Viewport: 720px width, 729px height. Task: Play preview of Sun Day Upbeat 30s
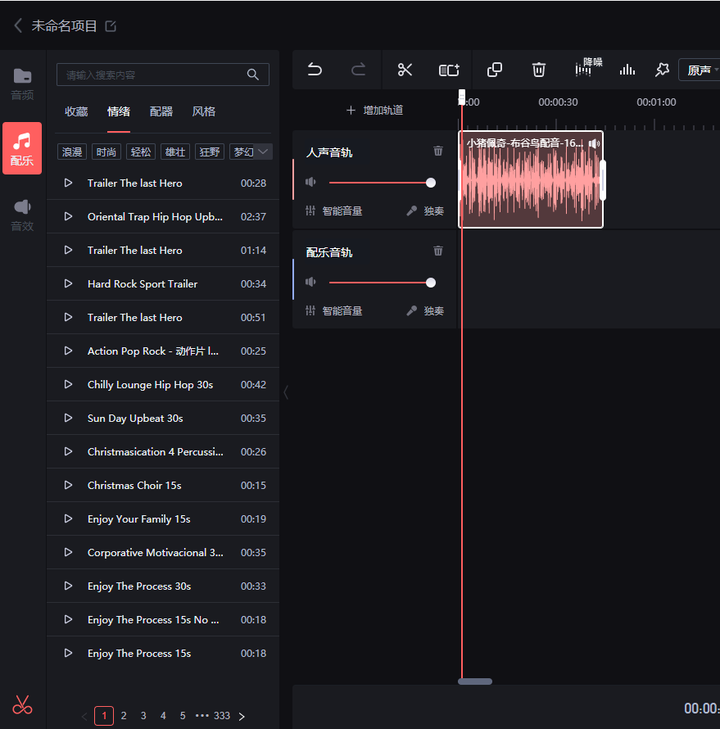(x=68, y=418)
